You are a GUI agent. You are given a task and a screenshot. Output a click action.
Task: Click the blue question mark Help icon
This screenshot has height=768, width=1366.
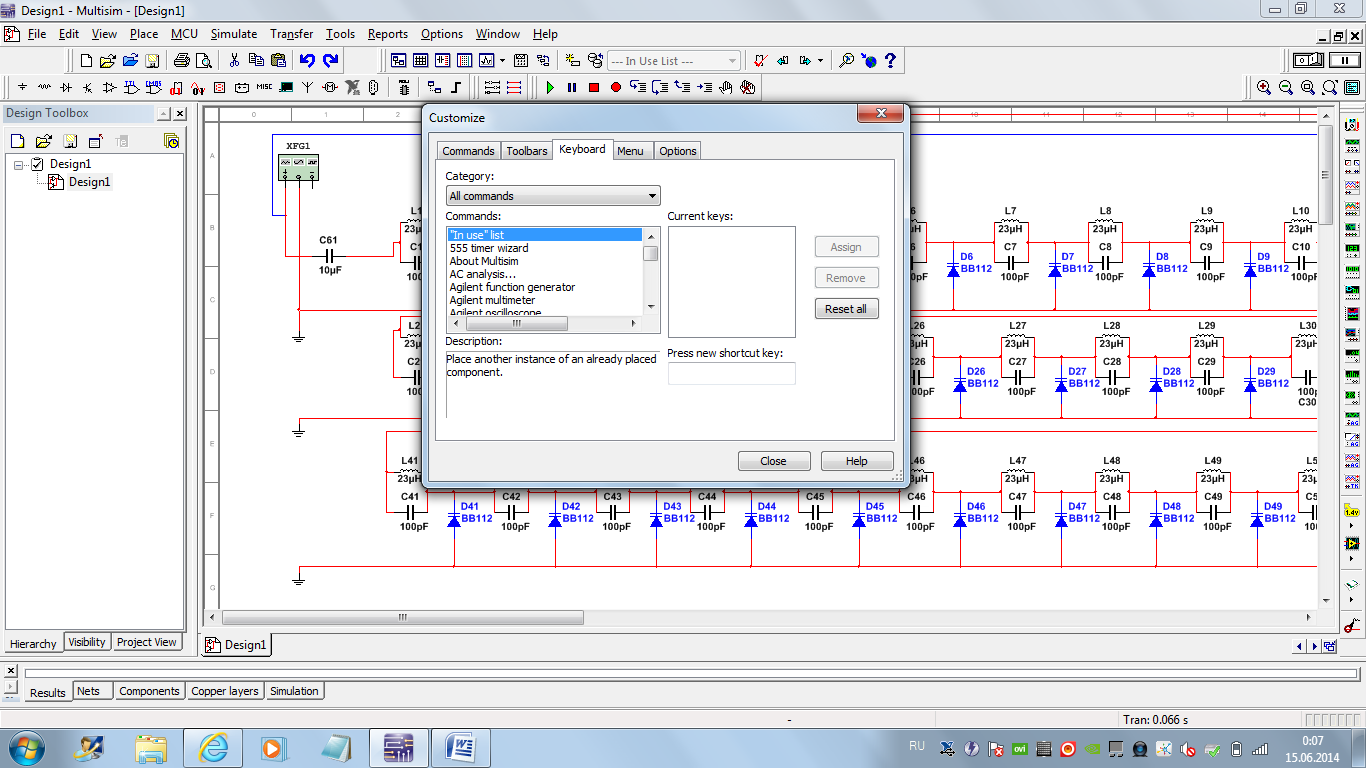pos(890,60)
